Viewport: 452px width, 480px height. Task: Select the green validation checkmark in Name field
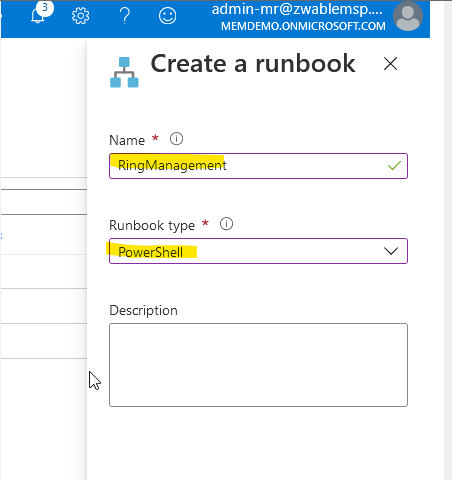pyautogui.click(x=394, y=165)
